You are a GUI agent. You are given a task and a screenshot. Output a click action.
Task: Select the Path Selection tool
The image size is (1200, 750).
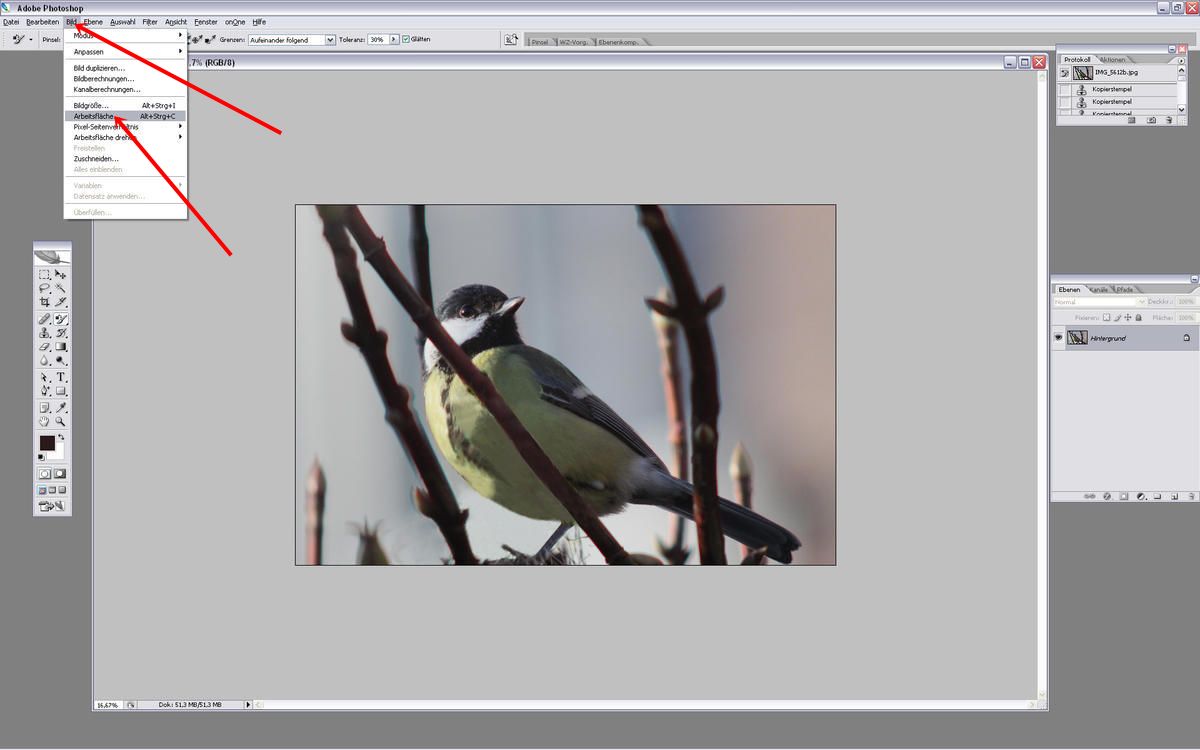tap(44, 378)
